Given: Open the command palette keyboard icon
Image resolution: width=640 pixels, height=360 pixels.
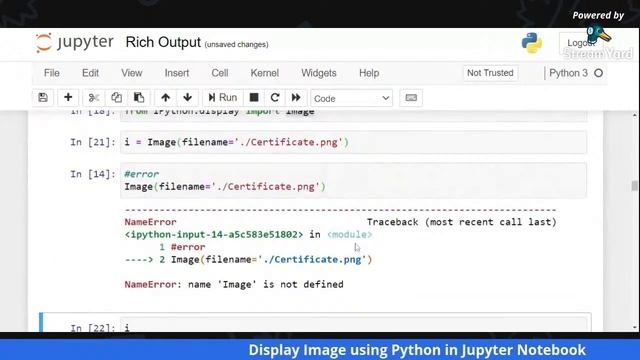Looking at the screenshot, I should [411, 98].
